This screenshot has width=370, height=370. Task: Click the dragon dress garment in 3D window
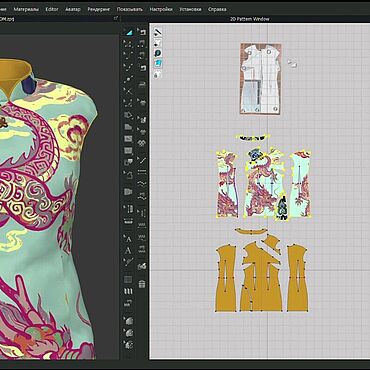tap(43, 213)
